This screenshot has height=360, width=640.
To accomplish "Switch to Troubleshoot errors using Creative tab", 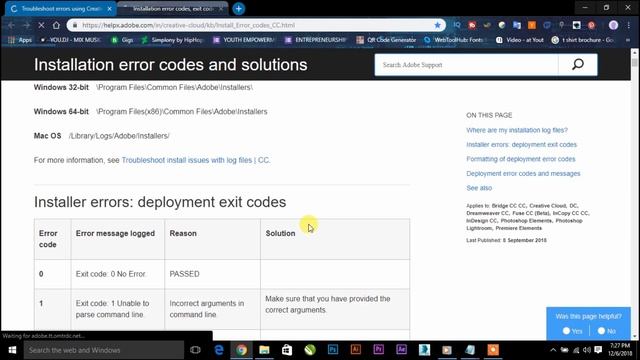I will (x=60, y=9).
